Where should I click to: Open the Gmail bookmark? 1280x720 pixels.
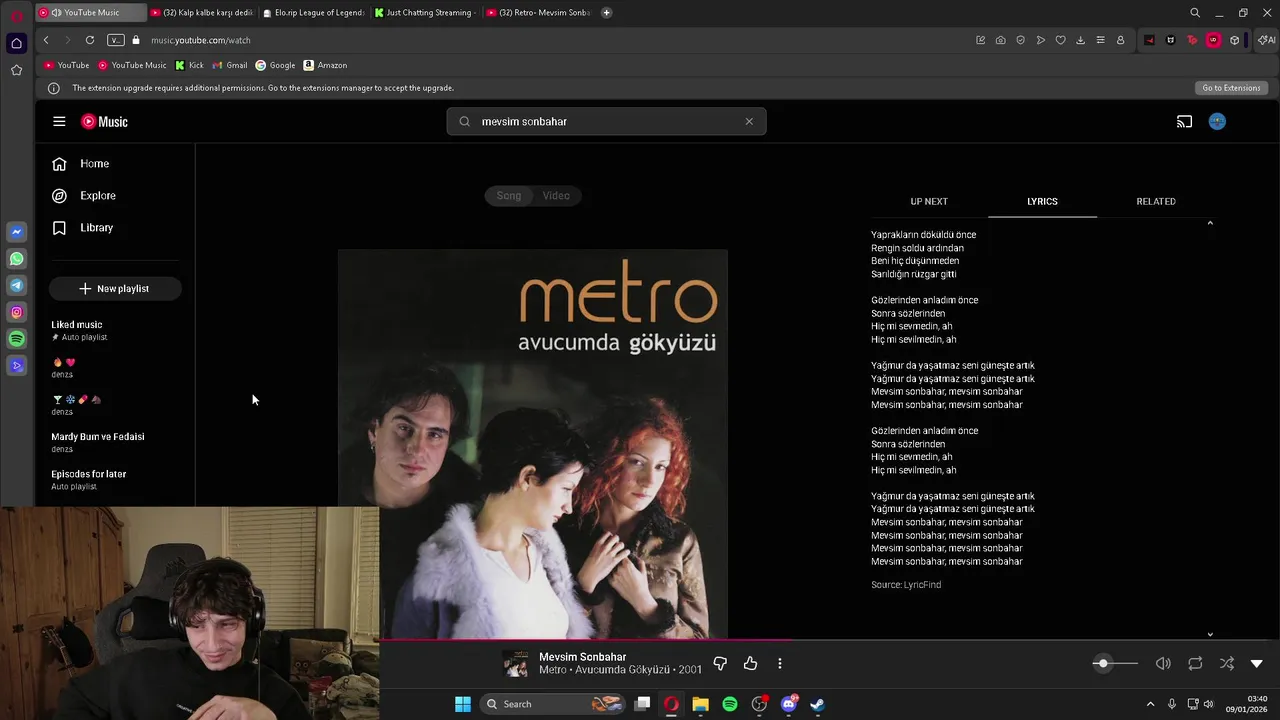pos(230,65)
